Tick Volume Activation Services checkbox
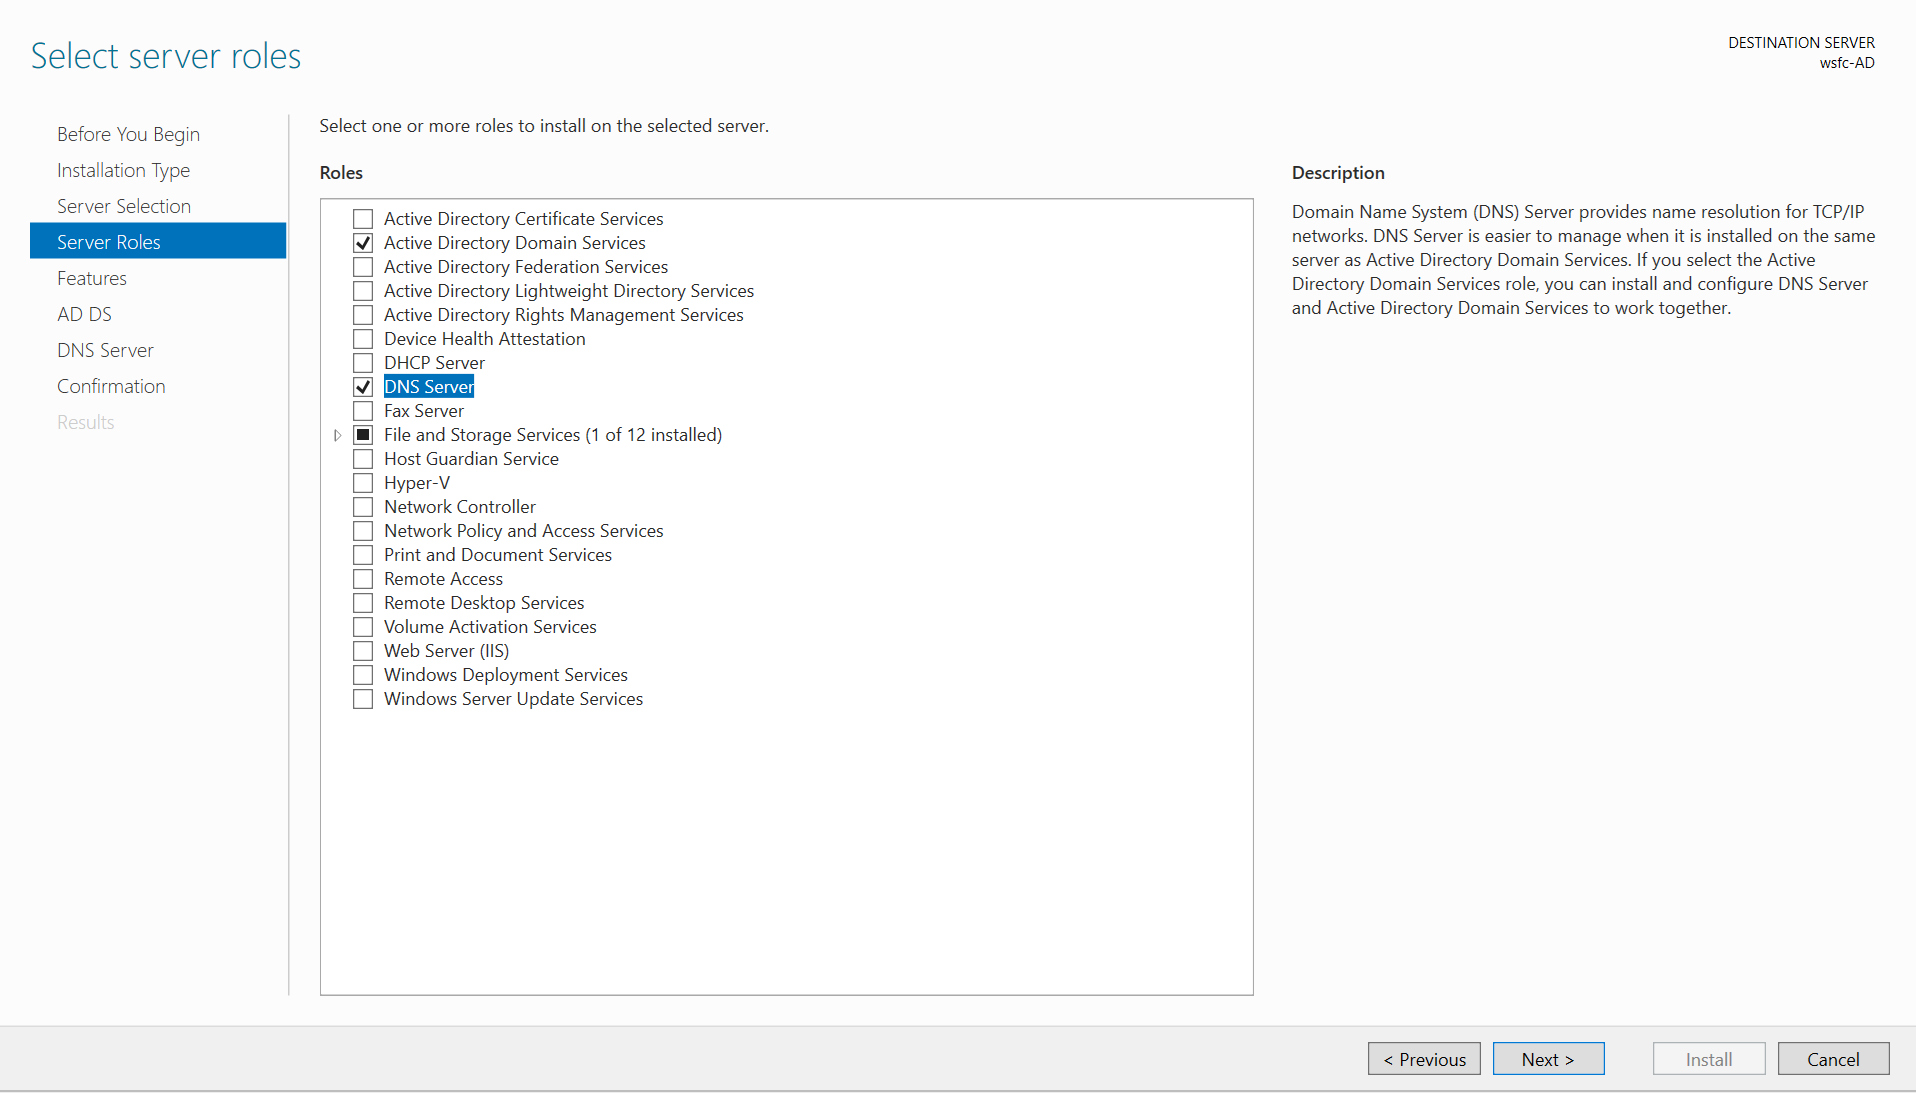 tap(363, 627)
